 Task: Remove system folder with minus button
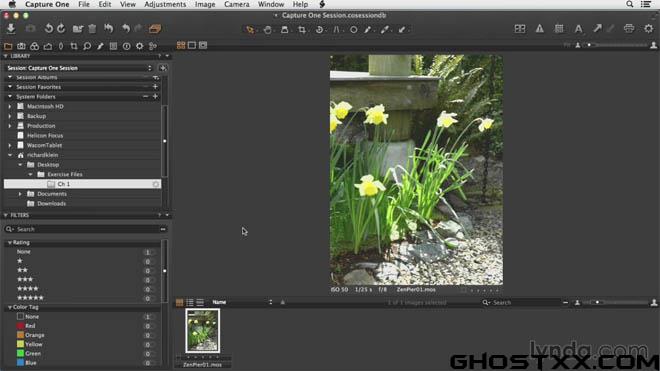pyautogui.click(x=145, y=96)
